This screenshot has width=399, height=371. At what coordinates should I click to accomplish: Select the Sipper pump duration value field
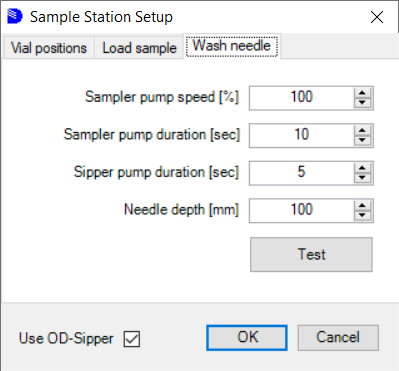coord(302,173)
